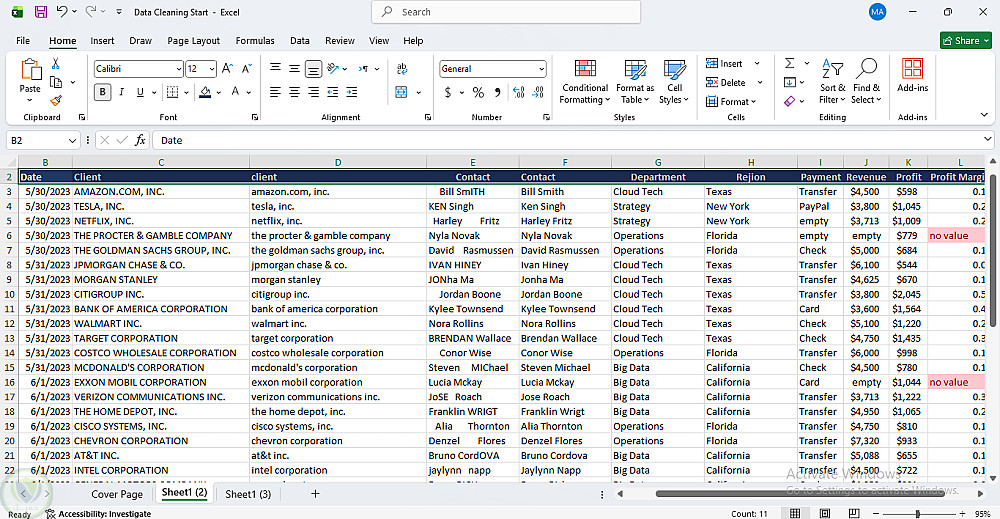Apply percent style format
Image resolution: width=1000 pixels, height=519 pixels.
[478, 92]
